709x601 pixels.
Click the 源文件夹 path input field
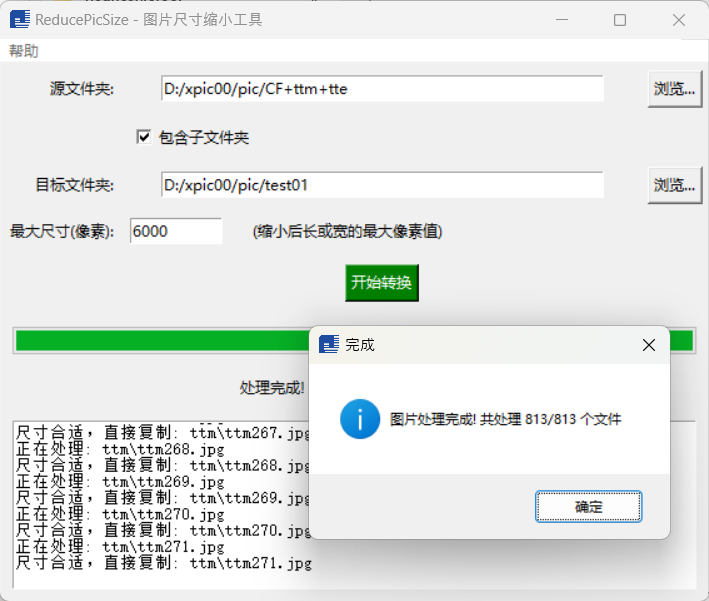[382, 89]
